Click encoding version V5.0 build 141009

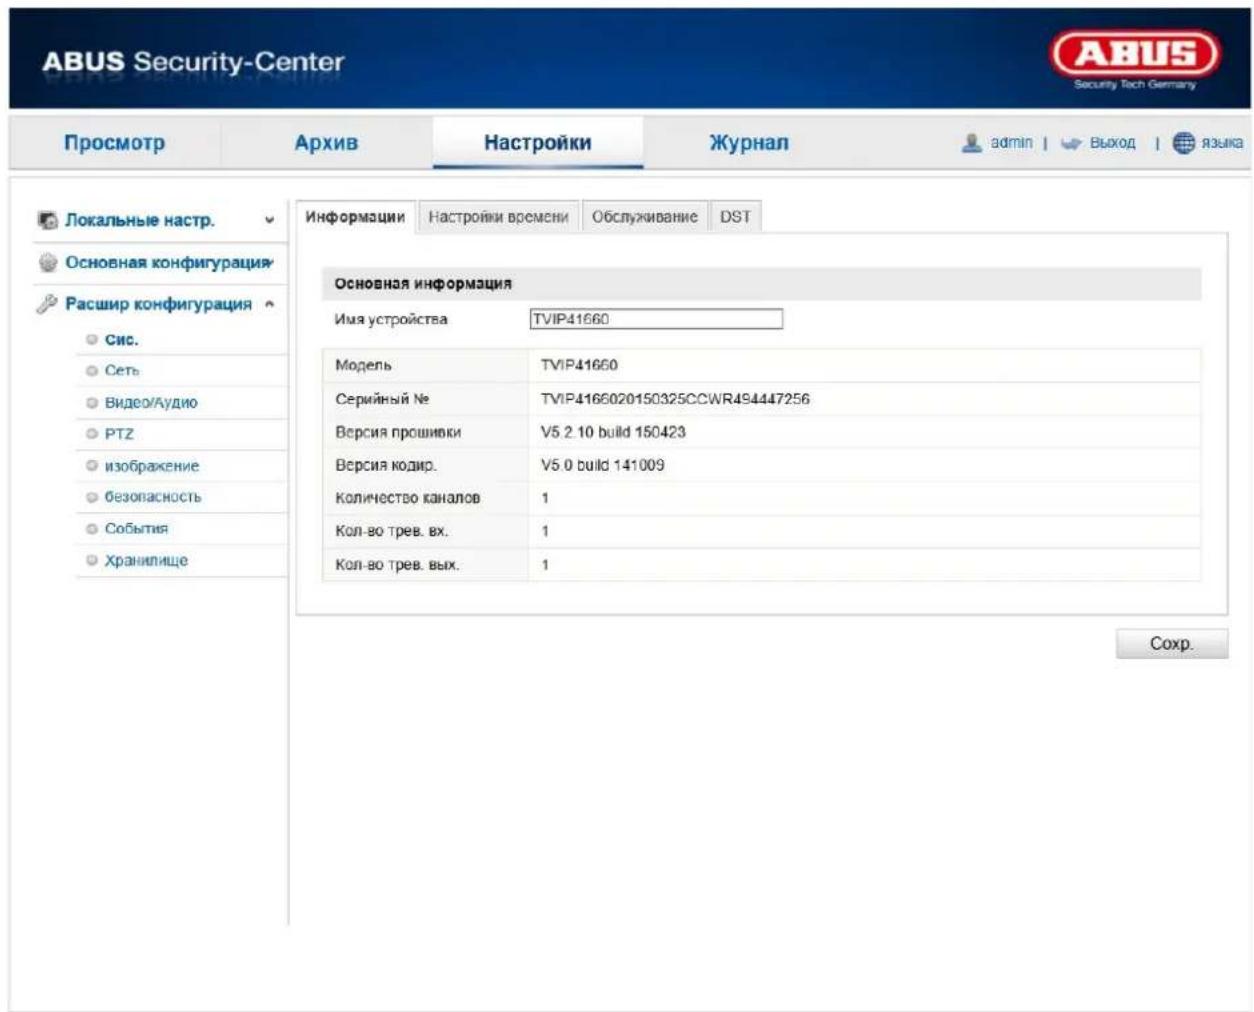pyautogui.click(x=602, y=465)
